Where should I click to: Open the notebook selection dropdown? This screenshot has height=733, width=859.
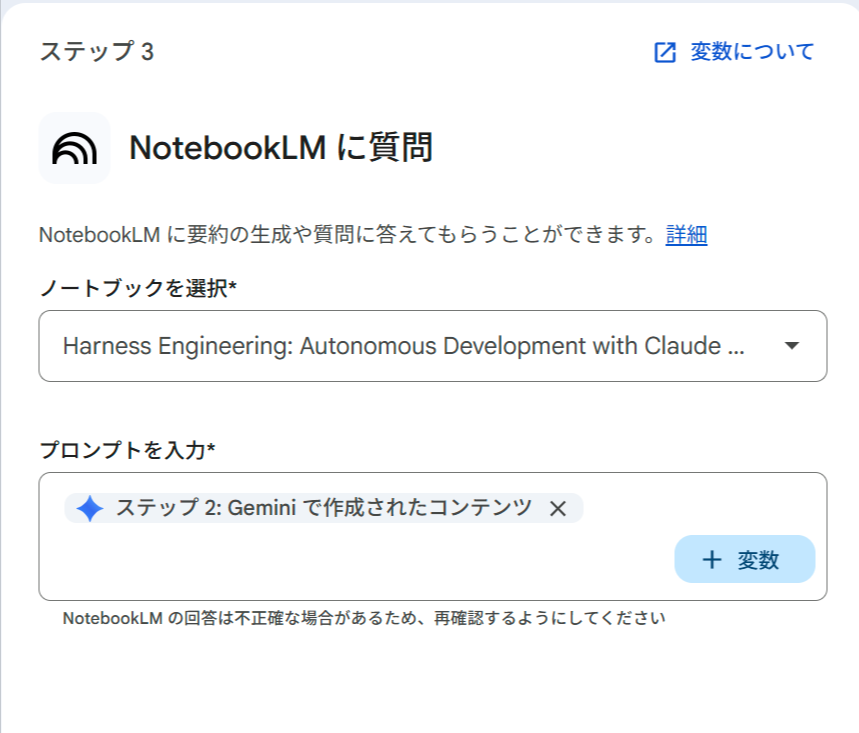coord(433,346)
